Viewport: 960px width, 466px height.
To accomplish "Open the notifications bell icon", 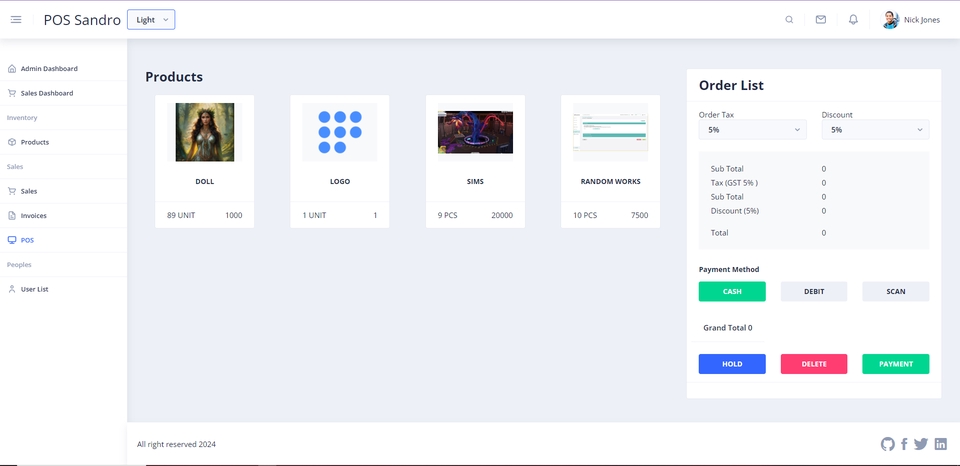I will 853,20.
